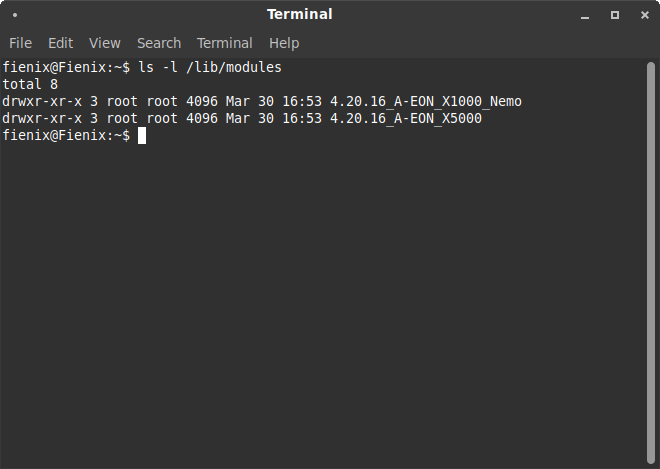Click the block cursor at the prompt

coord(142,135)
